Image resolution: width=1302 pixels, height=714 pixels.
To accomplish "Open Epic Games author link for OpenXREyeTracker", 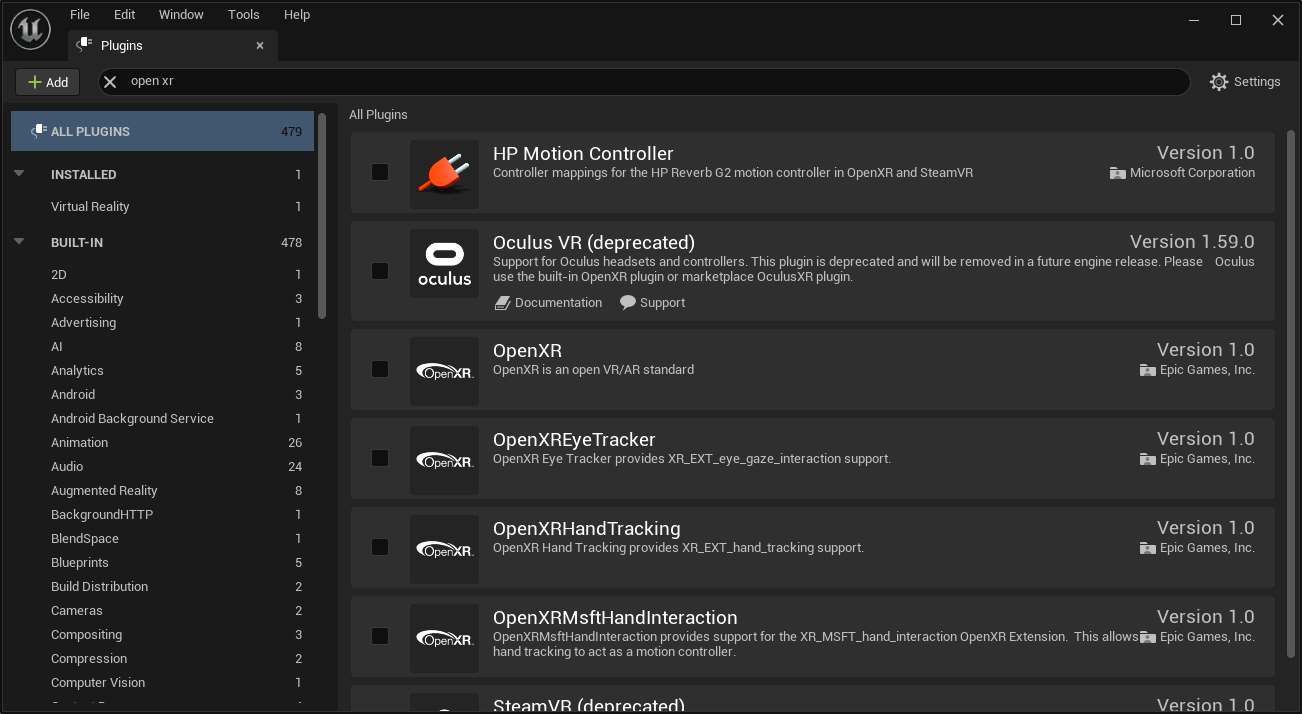I will [1197, 459].
